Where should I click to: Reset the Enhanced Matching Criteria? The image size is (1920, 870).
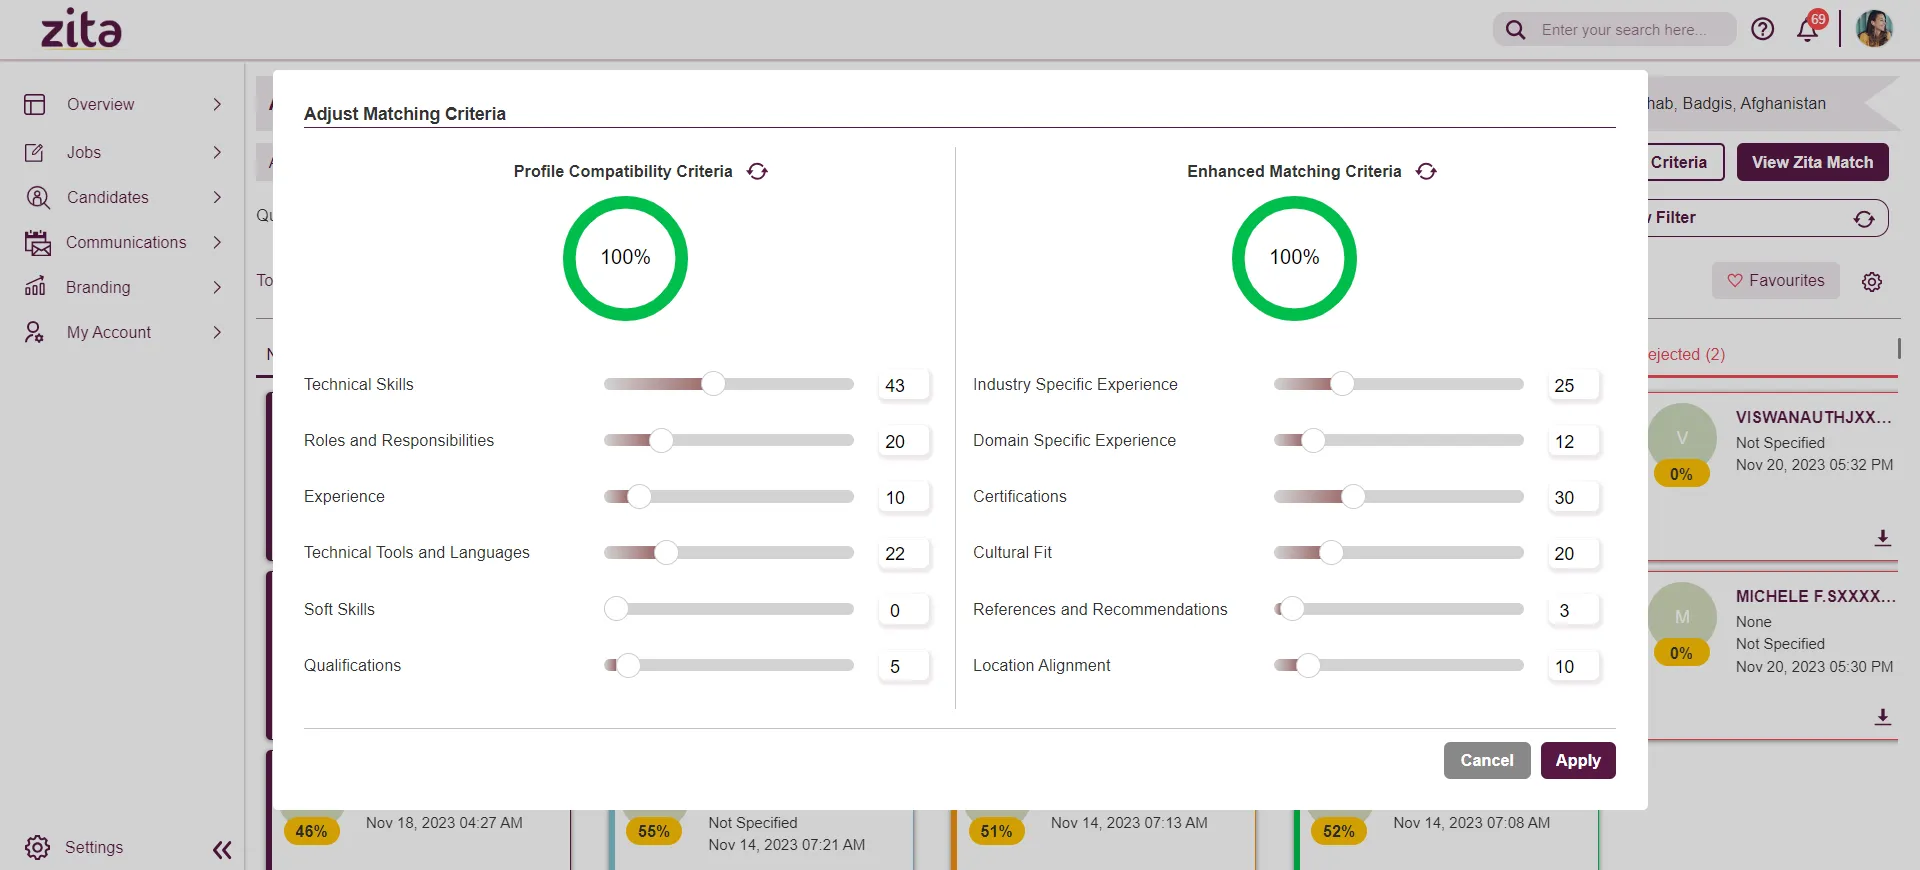(1426, 172)
